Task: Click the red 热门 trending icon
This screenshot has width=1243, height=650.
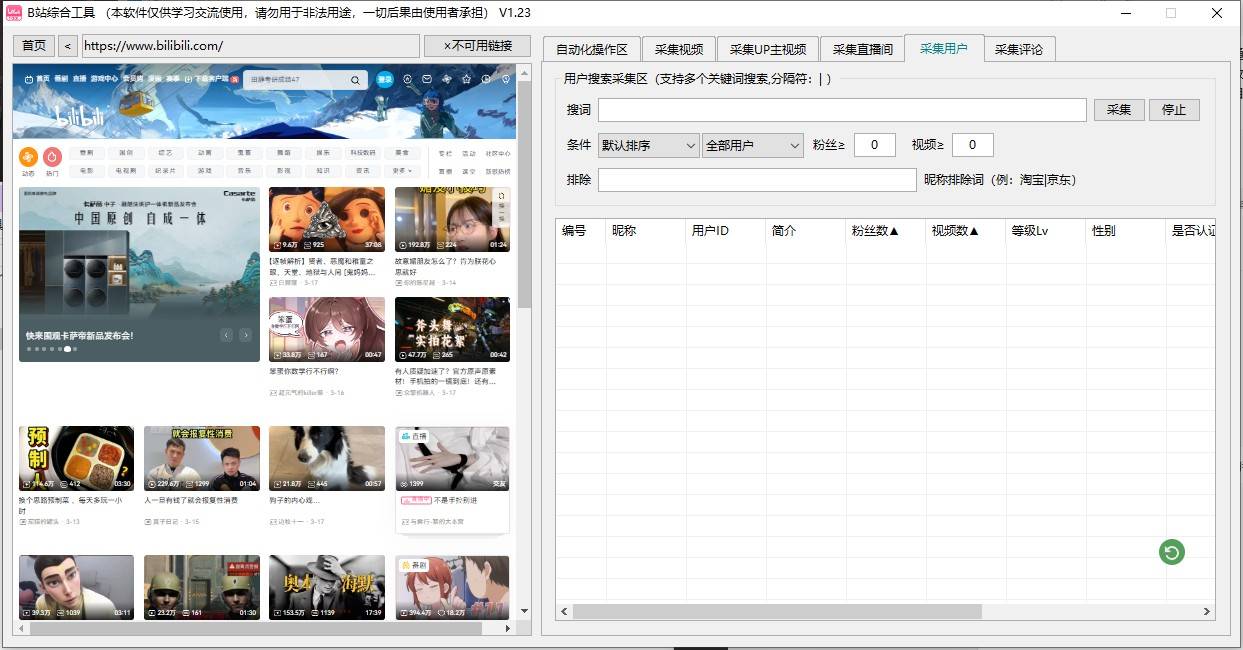Action: [52, 157]
